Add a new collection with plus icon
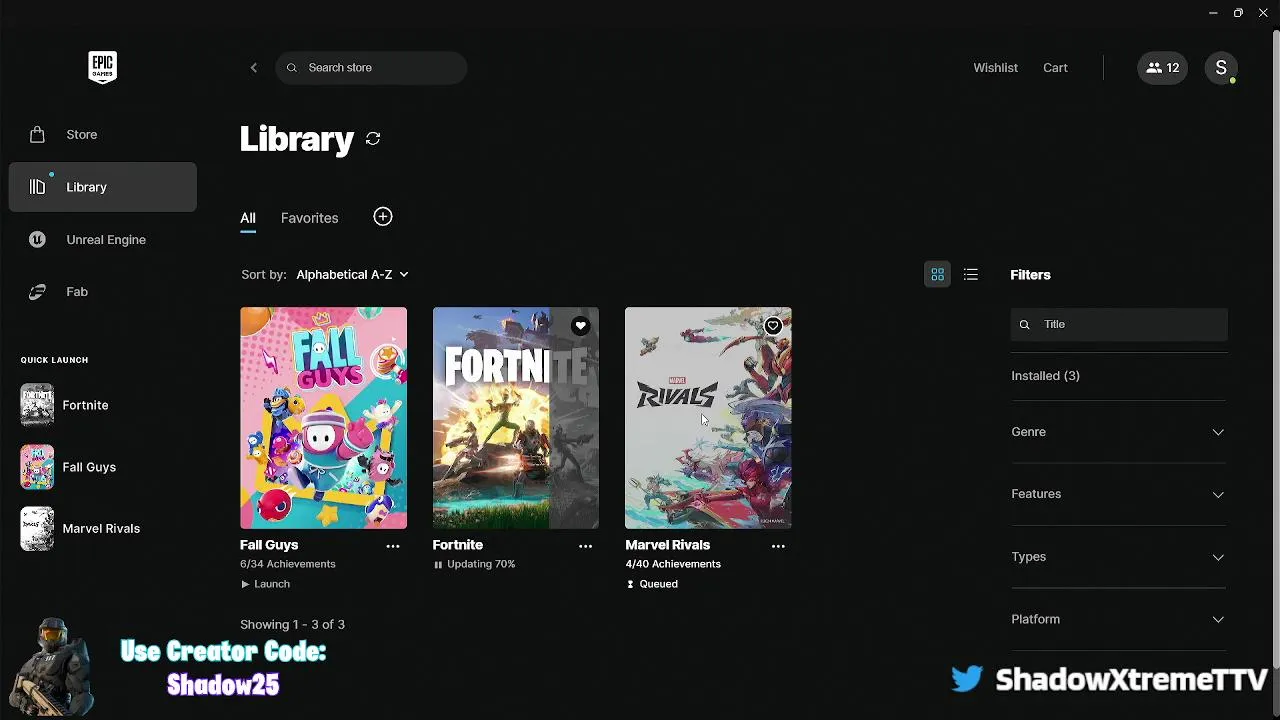Screen dimensions: 1280x720 [x=383, y=217]
